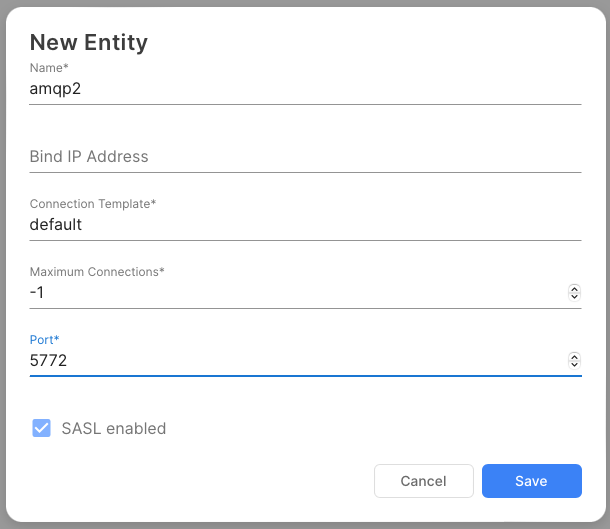
Task: Click the blue "Port*" label
Action: pyautogui.click(x=45, y=340)
